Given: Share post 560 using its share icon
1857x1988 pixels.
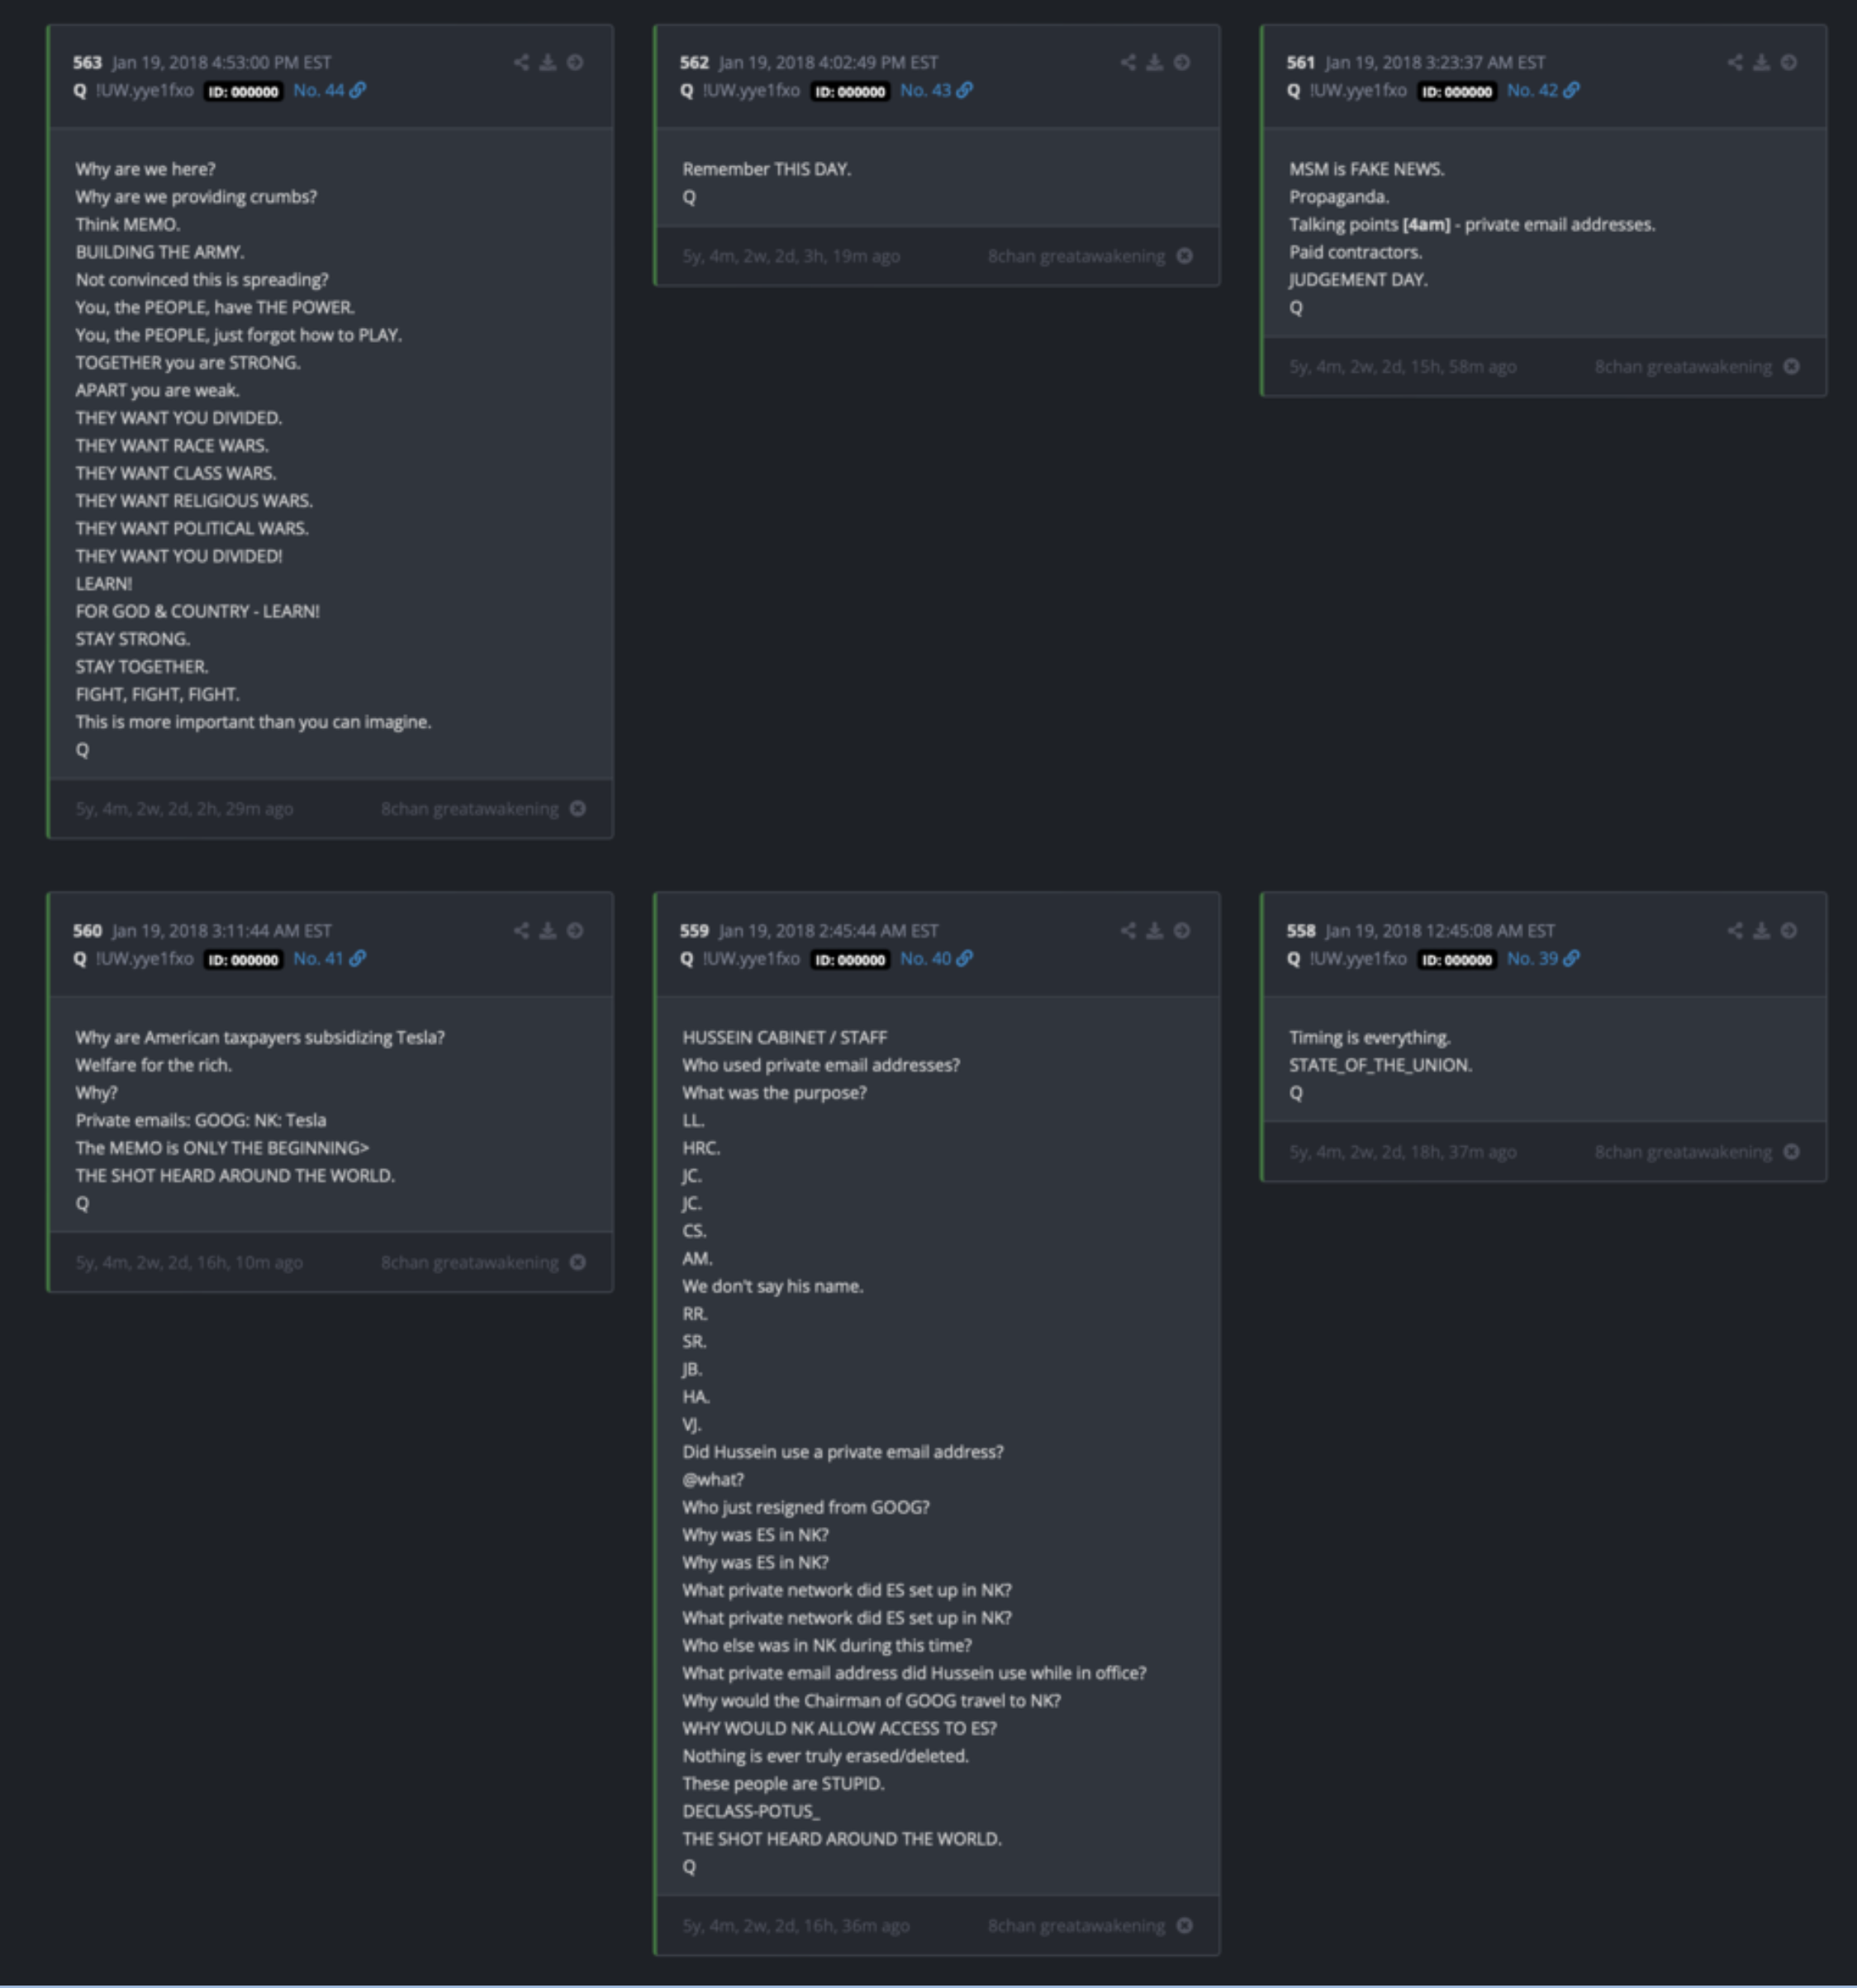Looking at the screenshot, I should click(x=521, y=931).
